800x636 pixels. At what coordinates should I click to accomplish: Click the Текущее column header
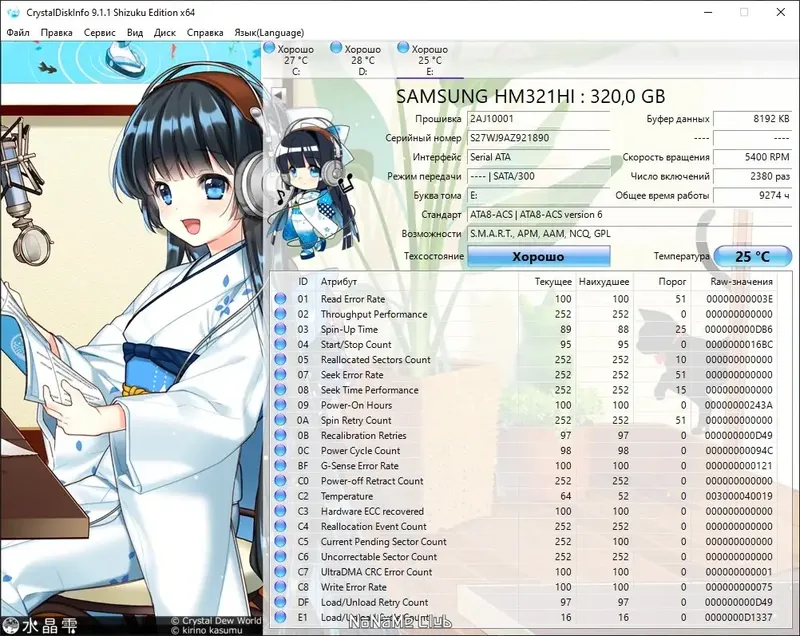click(546, 282)
